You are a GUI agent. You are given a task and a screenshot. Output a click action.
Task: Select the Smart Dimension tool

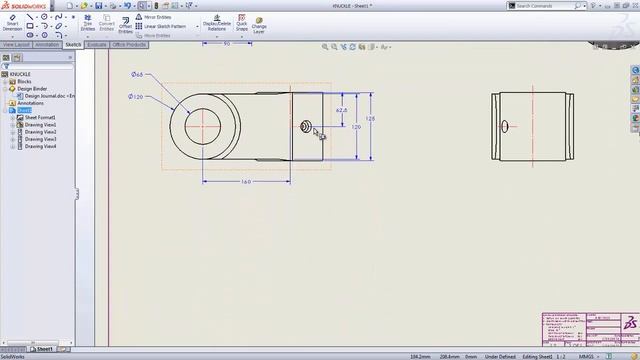(x=12, y=22)
